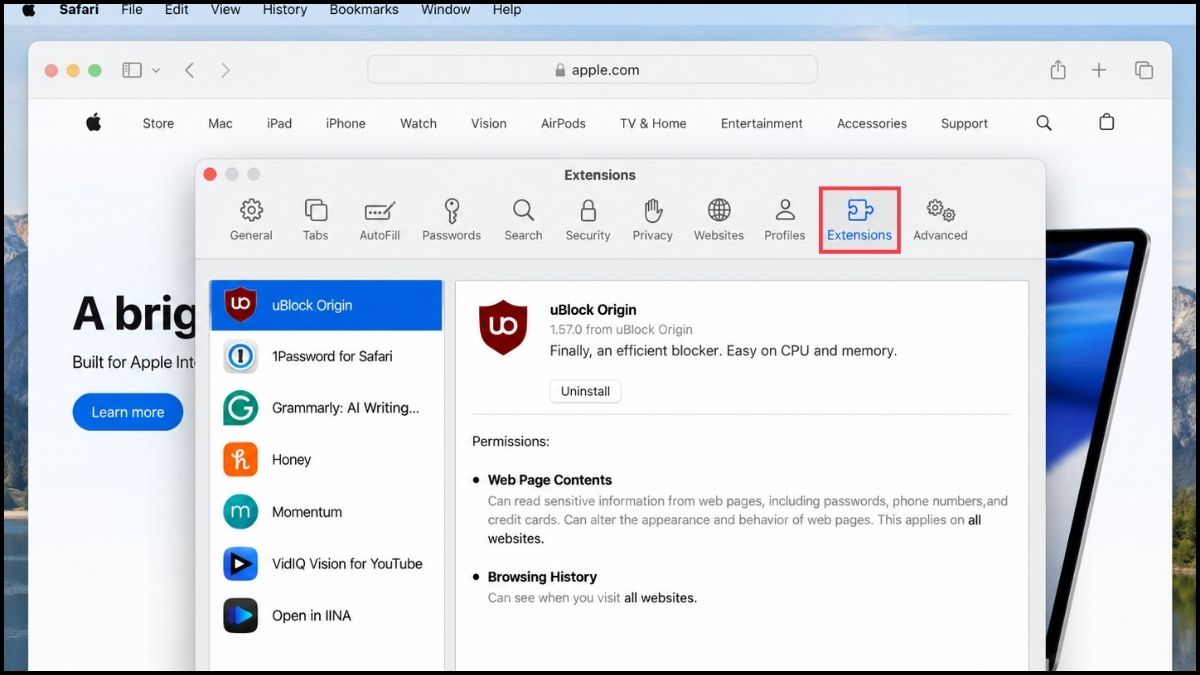Open the Vision link on apple.com

coord(489,124)
